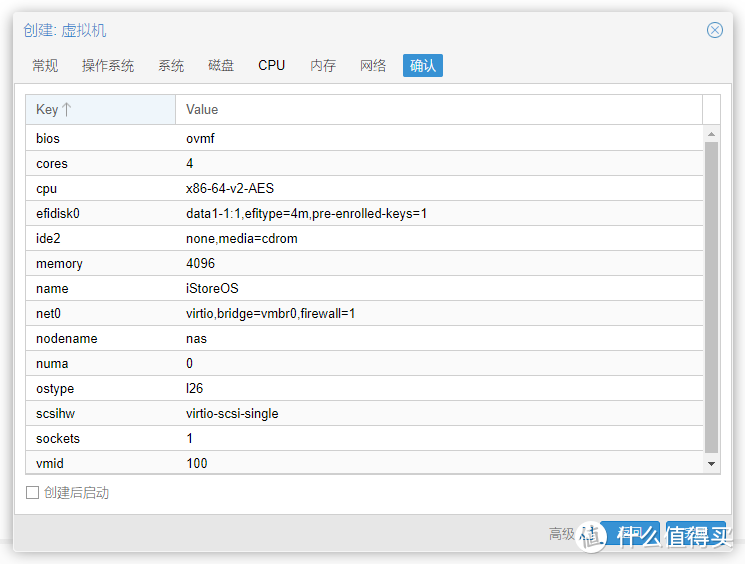Select the bios ovmf row
This screenshot has height=564, width=745.
pyautogui.click(x=365, y=139)
